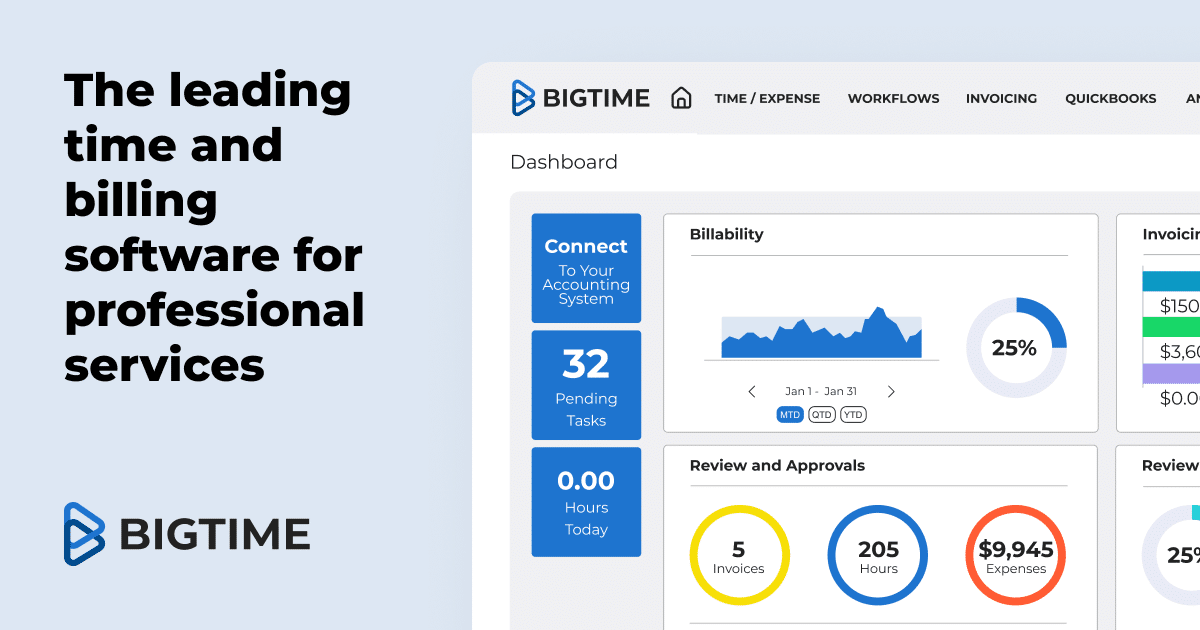Open the Time / Expense menu

tap(767, 98)
